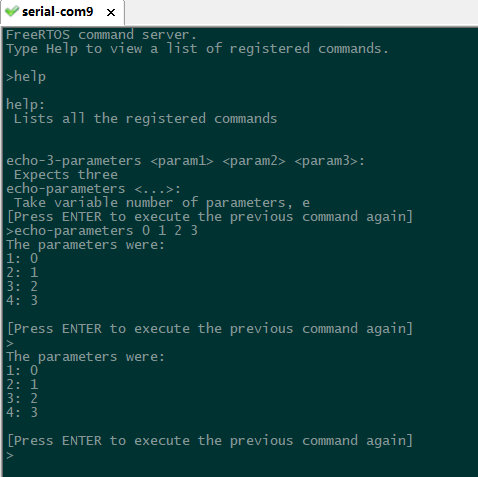Image resolution: width=478 pixels, height=477 pixels.
Task: Click the "Expects three" text line
Action: point(66,175)
